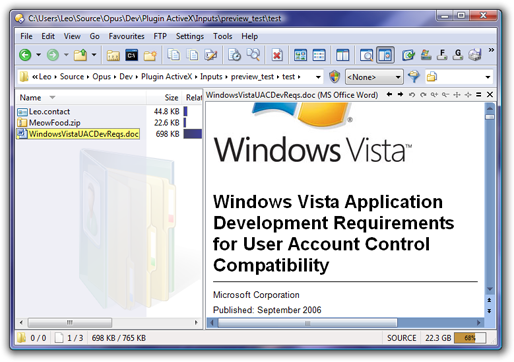Click Source in breadcrumb path
The height and width of the screenshot is (362, 514).
tap(72, 77)
